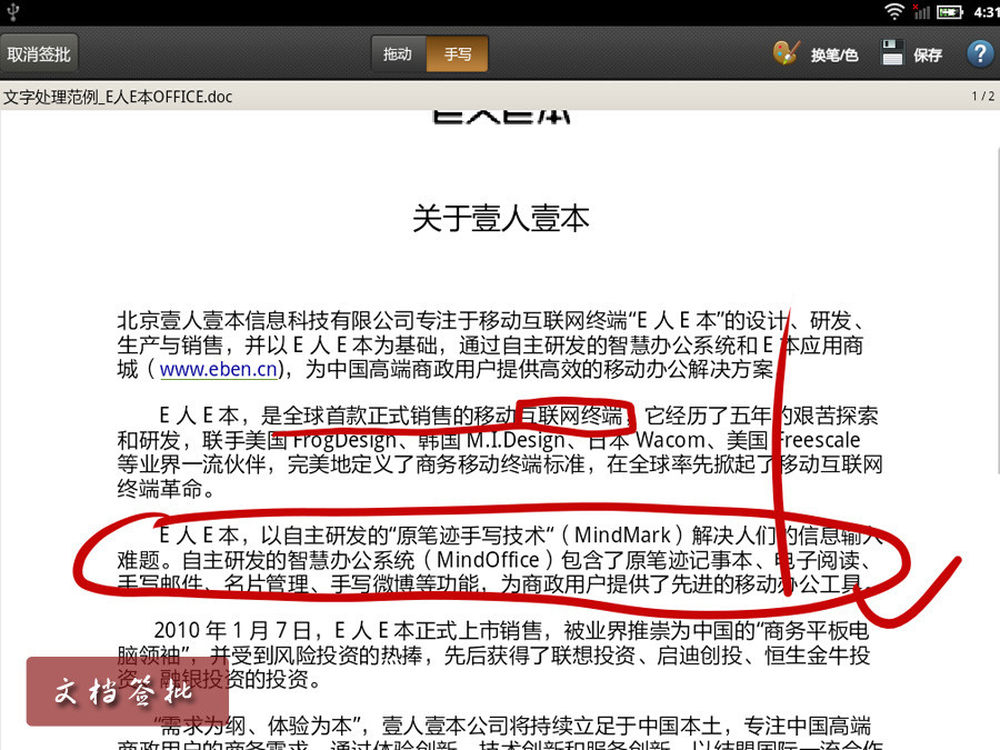This screenshot has width=1000, height=750.
Task: Tap the USB connection icon in status bar
Action: (13, 11)
